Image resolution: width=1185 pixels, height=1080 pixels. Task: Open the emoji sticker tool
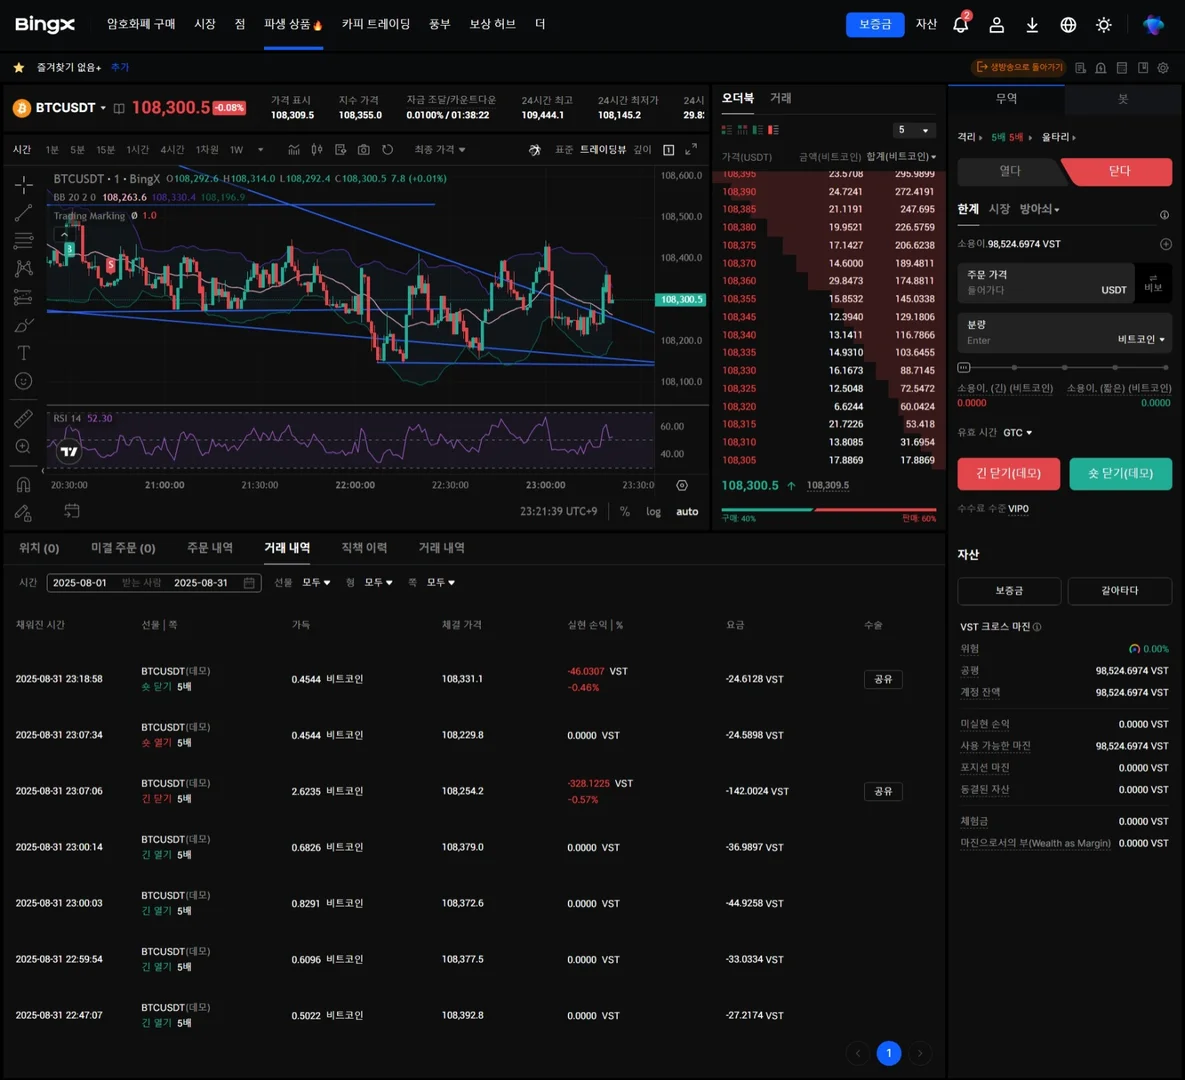coord(23,381)
